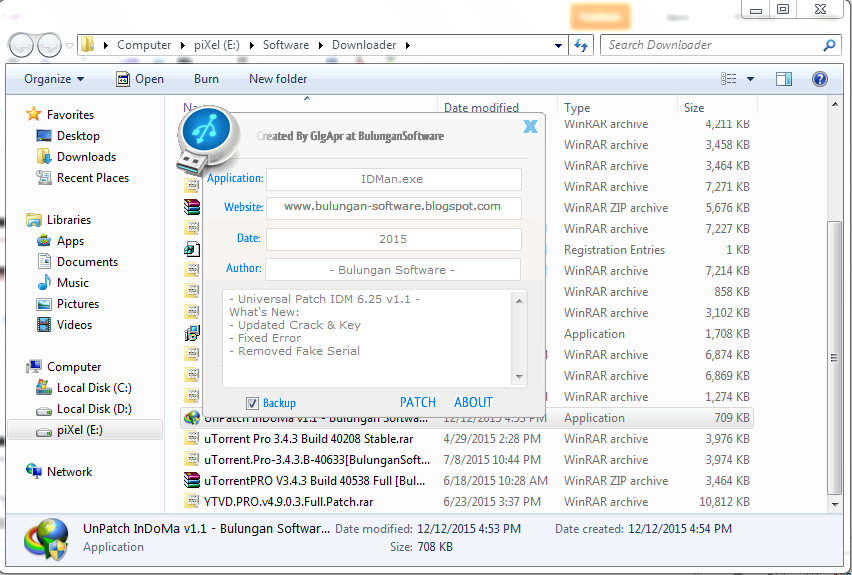852x575 pixels.
Task: Click the Website field
Action: click(x=393, y=208)
